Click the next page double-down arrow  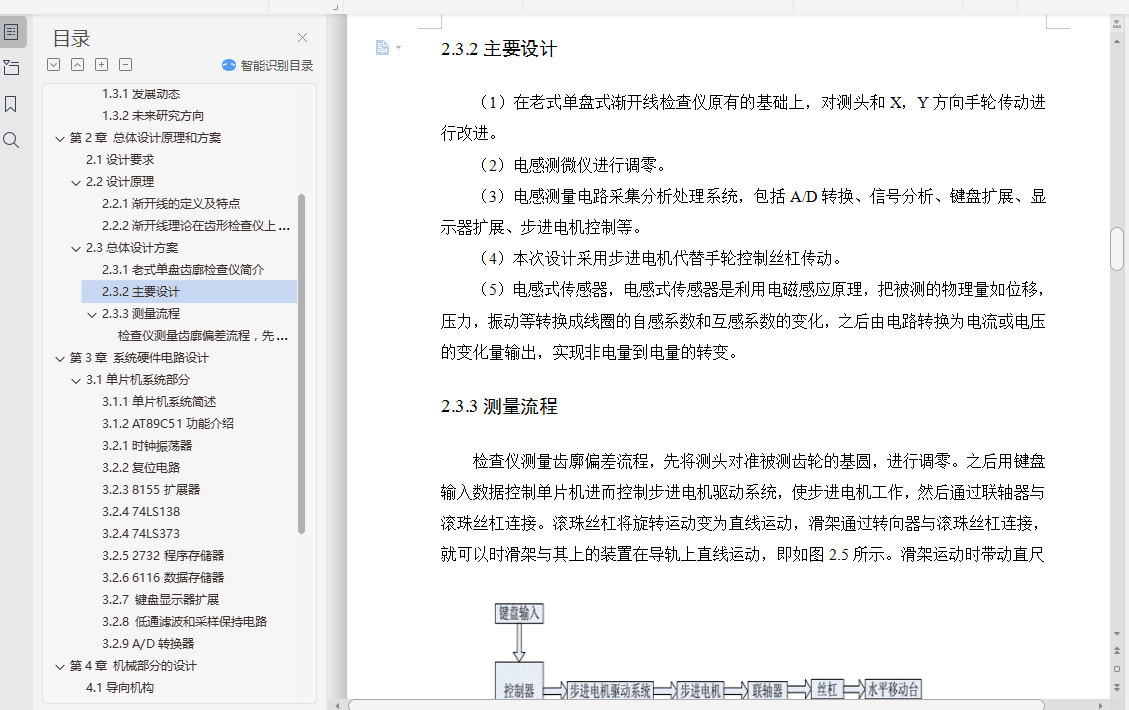[1117, 687]
